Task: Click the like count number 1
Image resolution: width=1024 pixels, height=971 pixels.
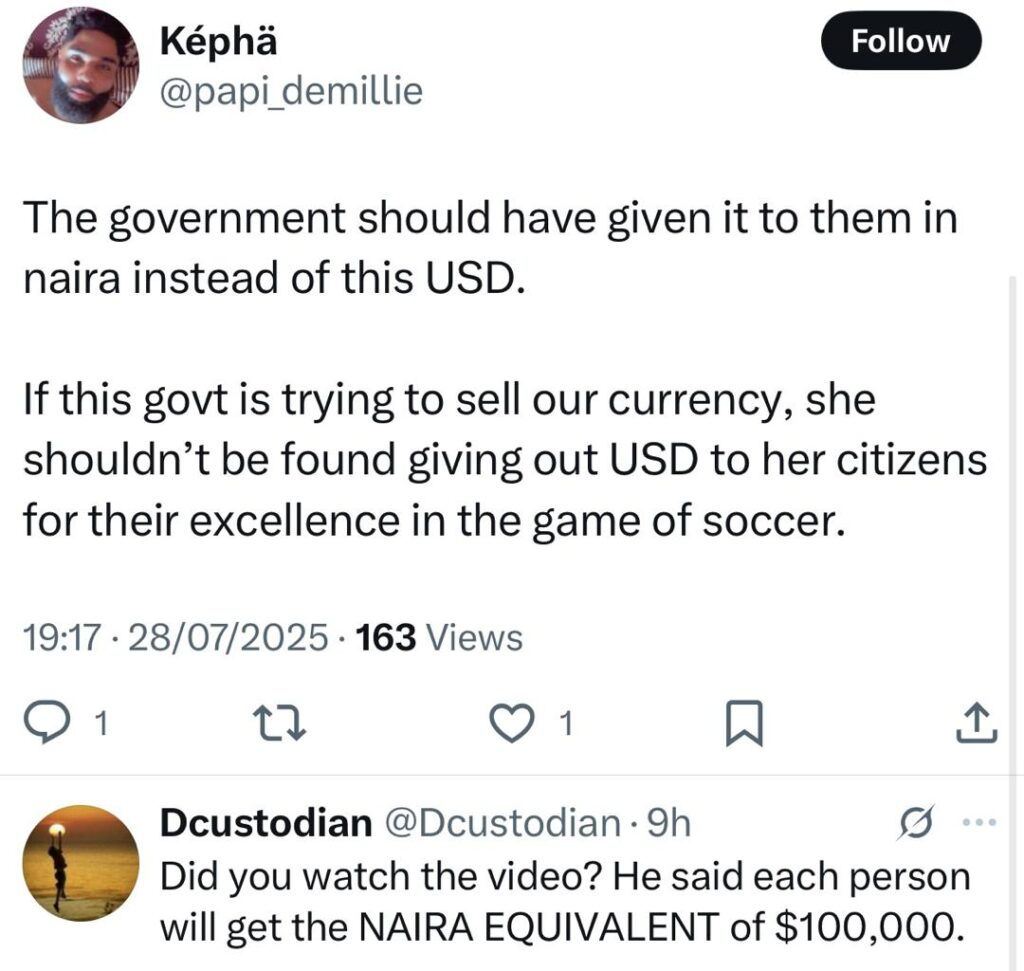Action: coord(567,724)
